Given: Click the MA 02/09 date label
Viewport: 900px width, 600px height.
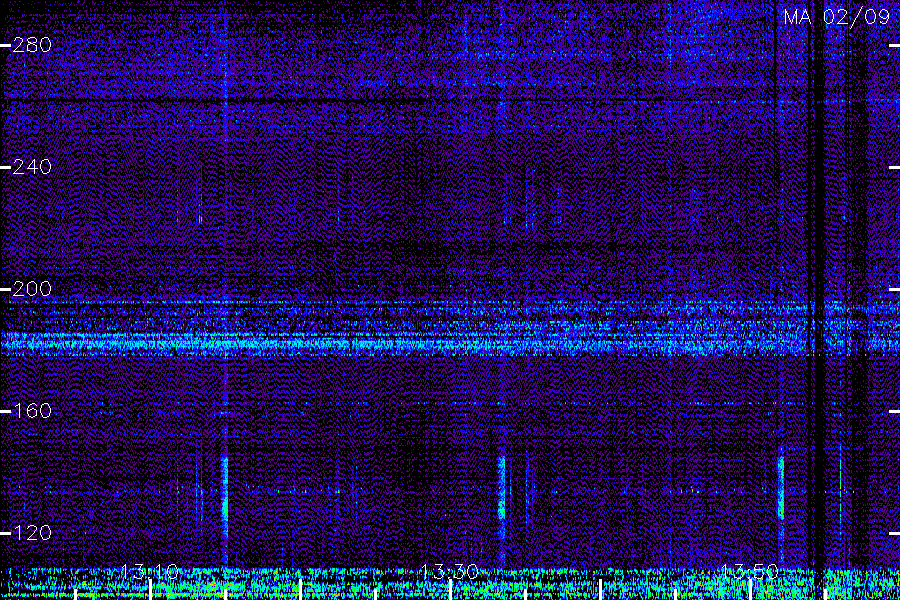Looking at the screenshot, I should (x=837, y=17).
